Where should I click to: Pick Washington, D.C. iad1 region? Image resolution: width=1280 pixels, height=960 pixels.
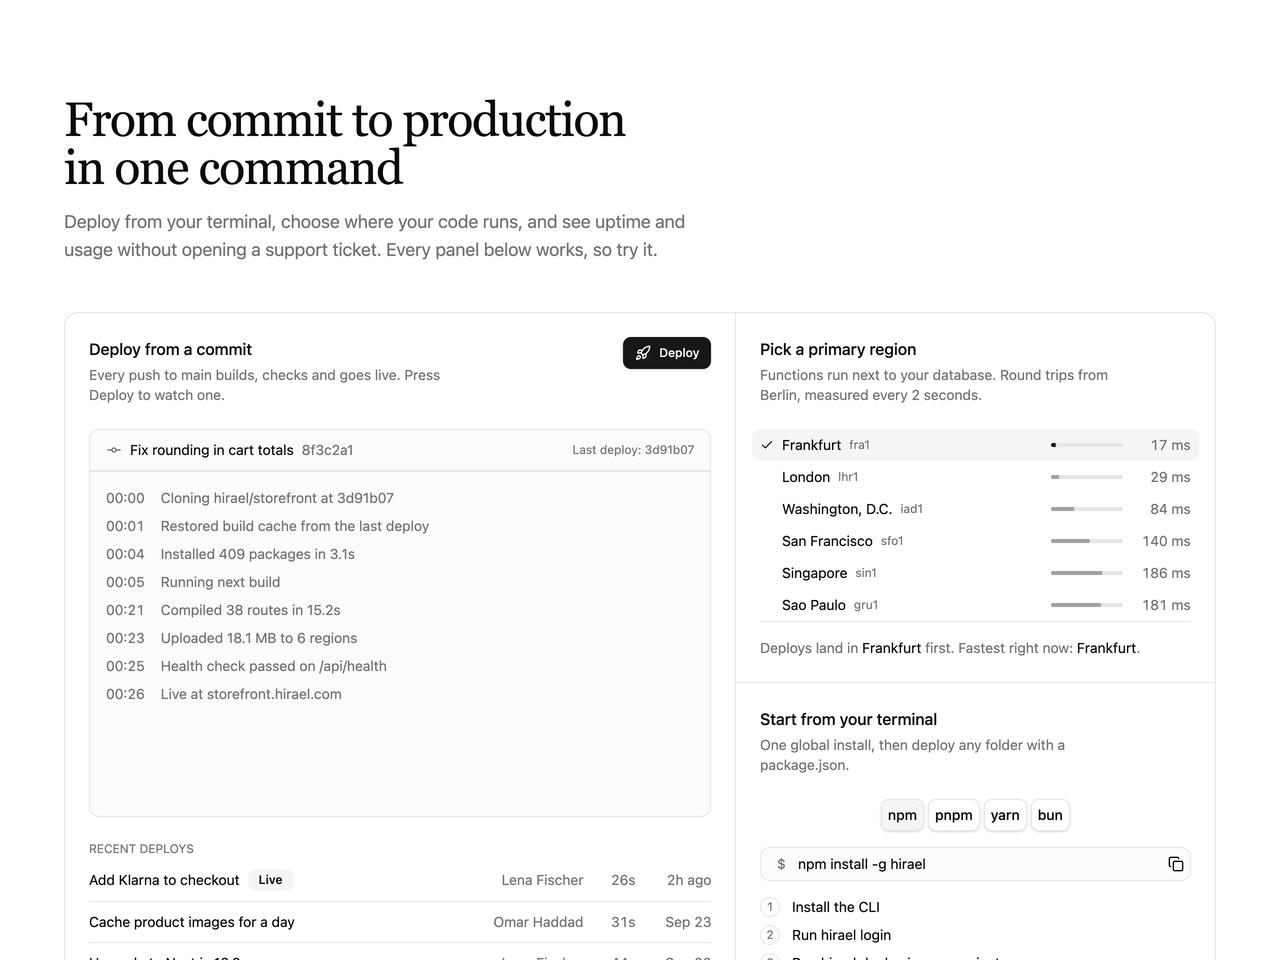975,509
